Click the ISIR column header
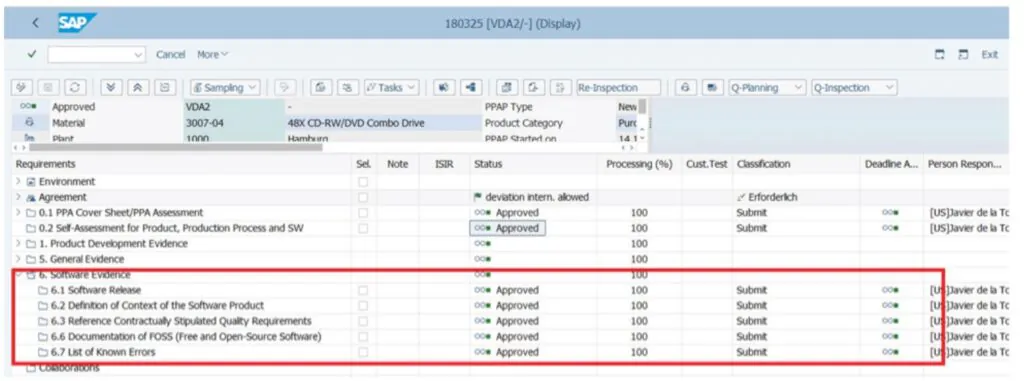 [x=444, y=164]
